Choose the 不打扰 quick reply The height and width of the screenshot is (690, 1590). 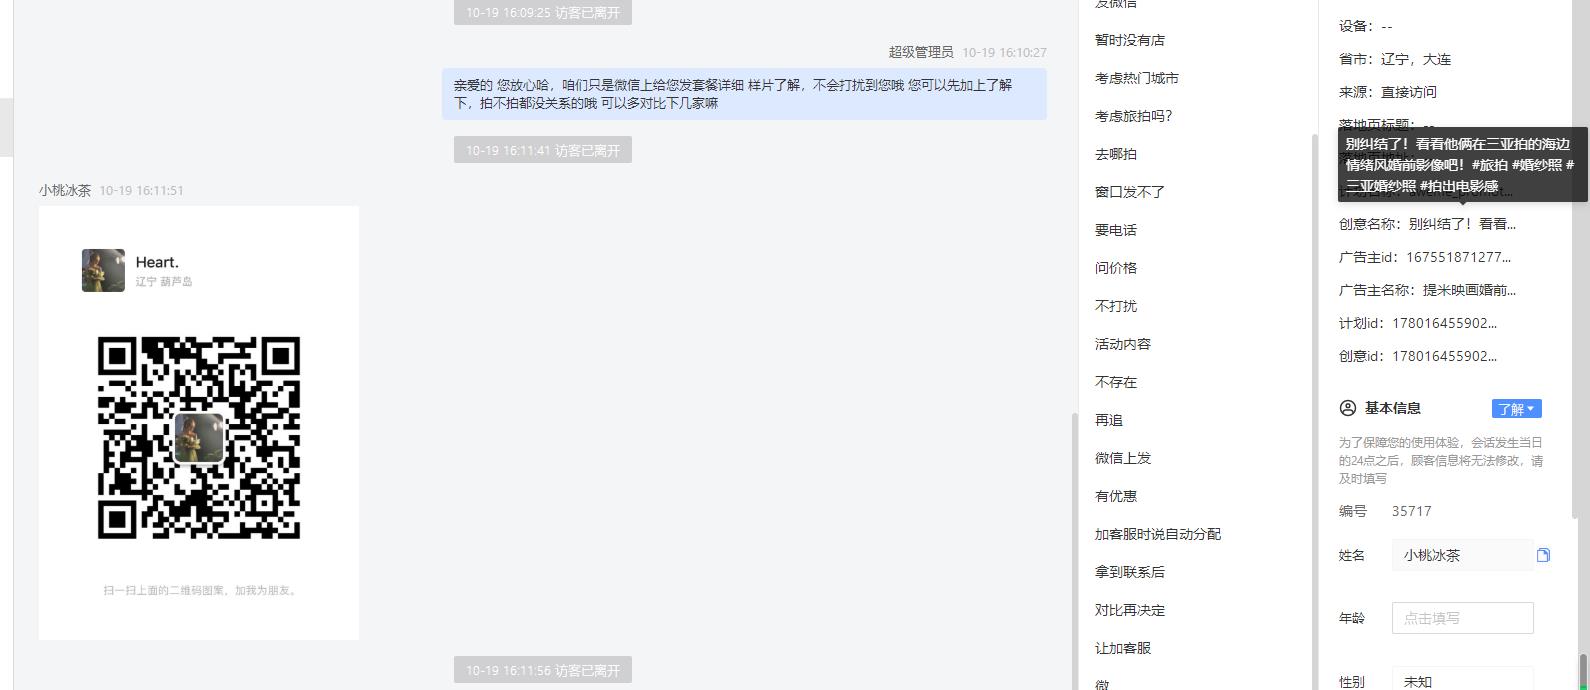pos(1116,306)
